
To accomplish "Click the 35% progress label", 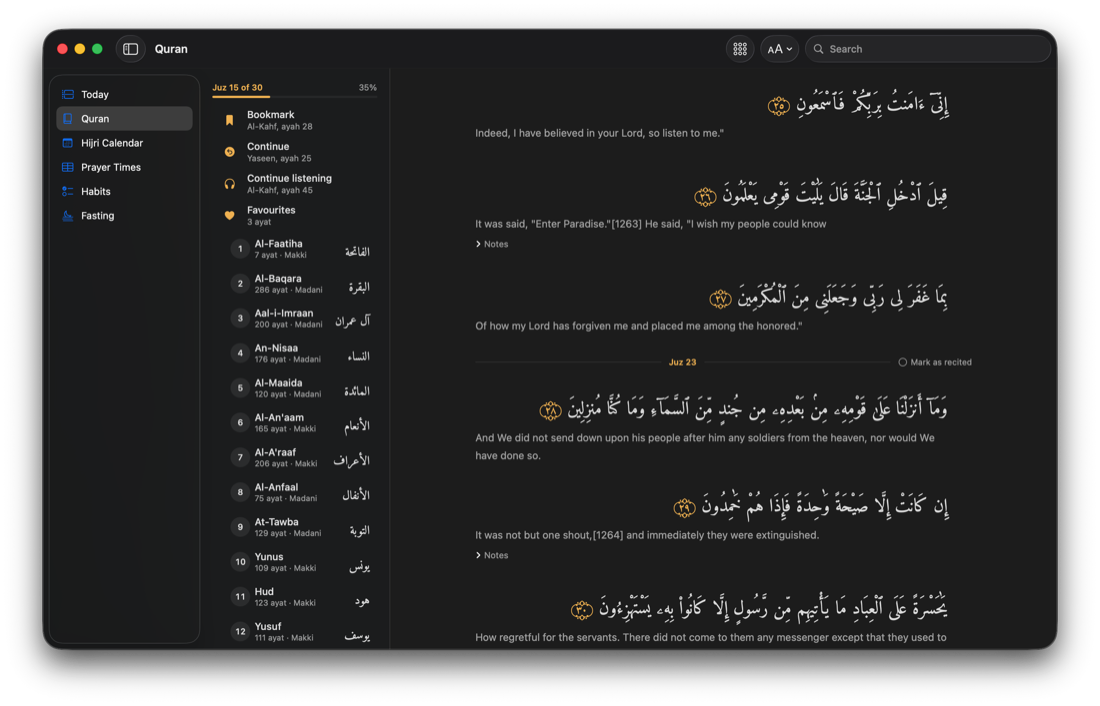I will pyautogui.click(x=368, y=88).
